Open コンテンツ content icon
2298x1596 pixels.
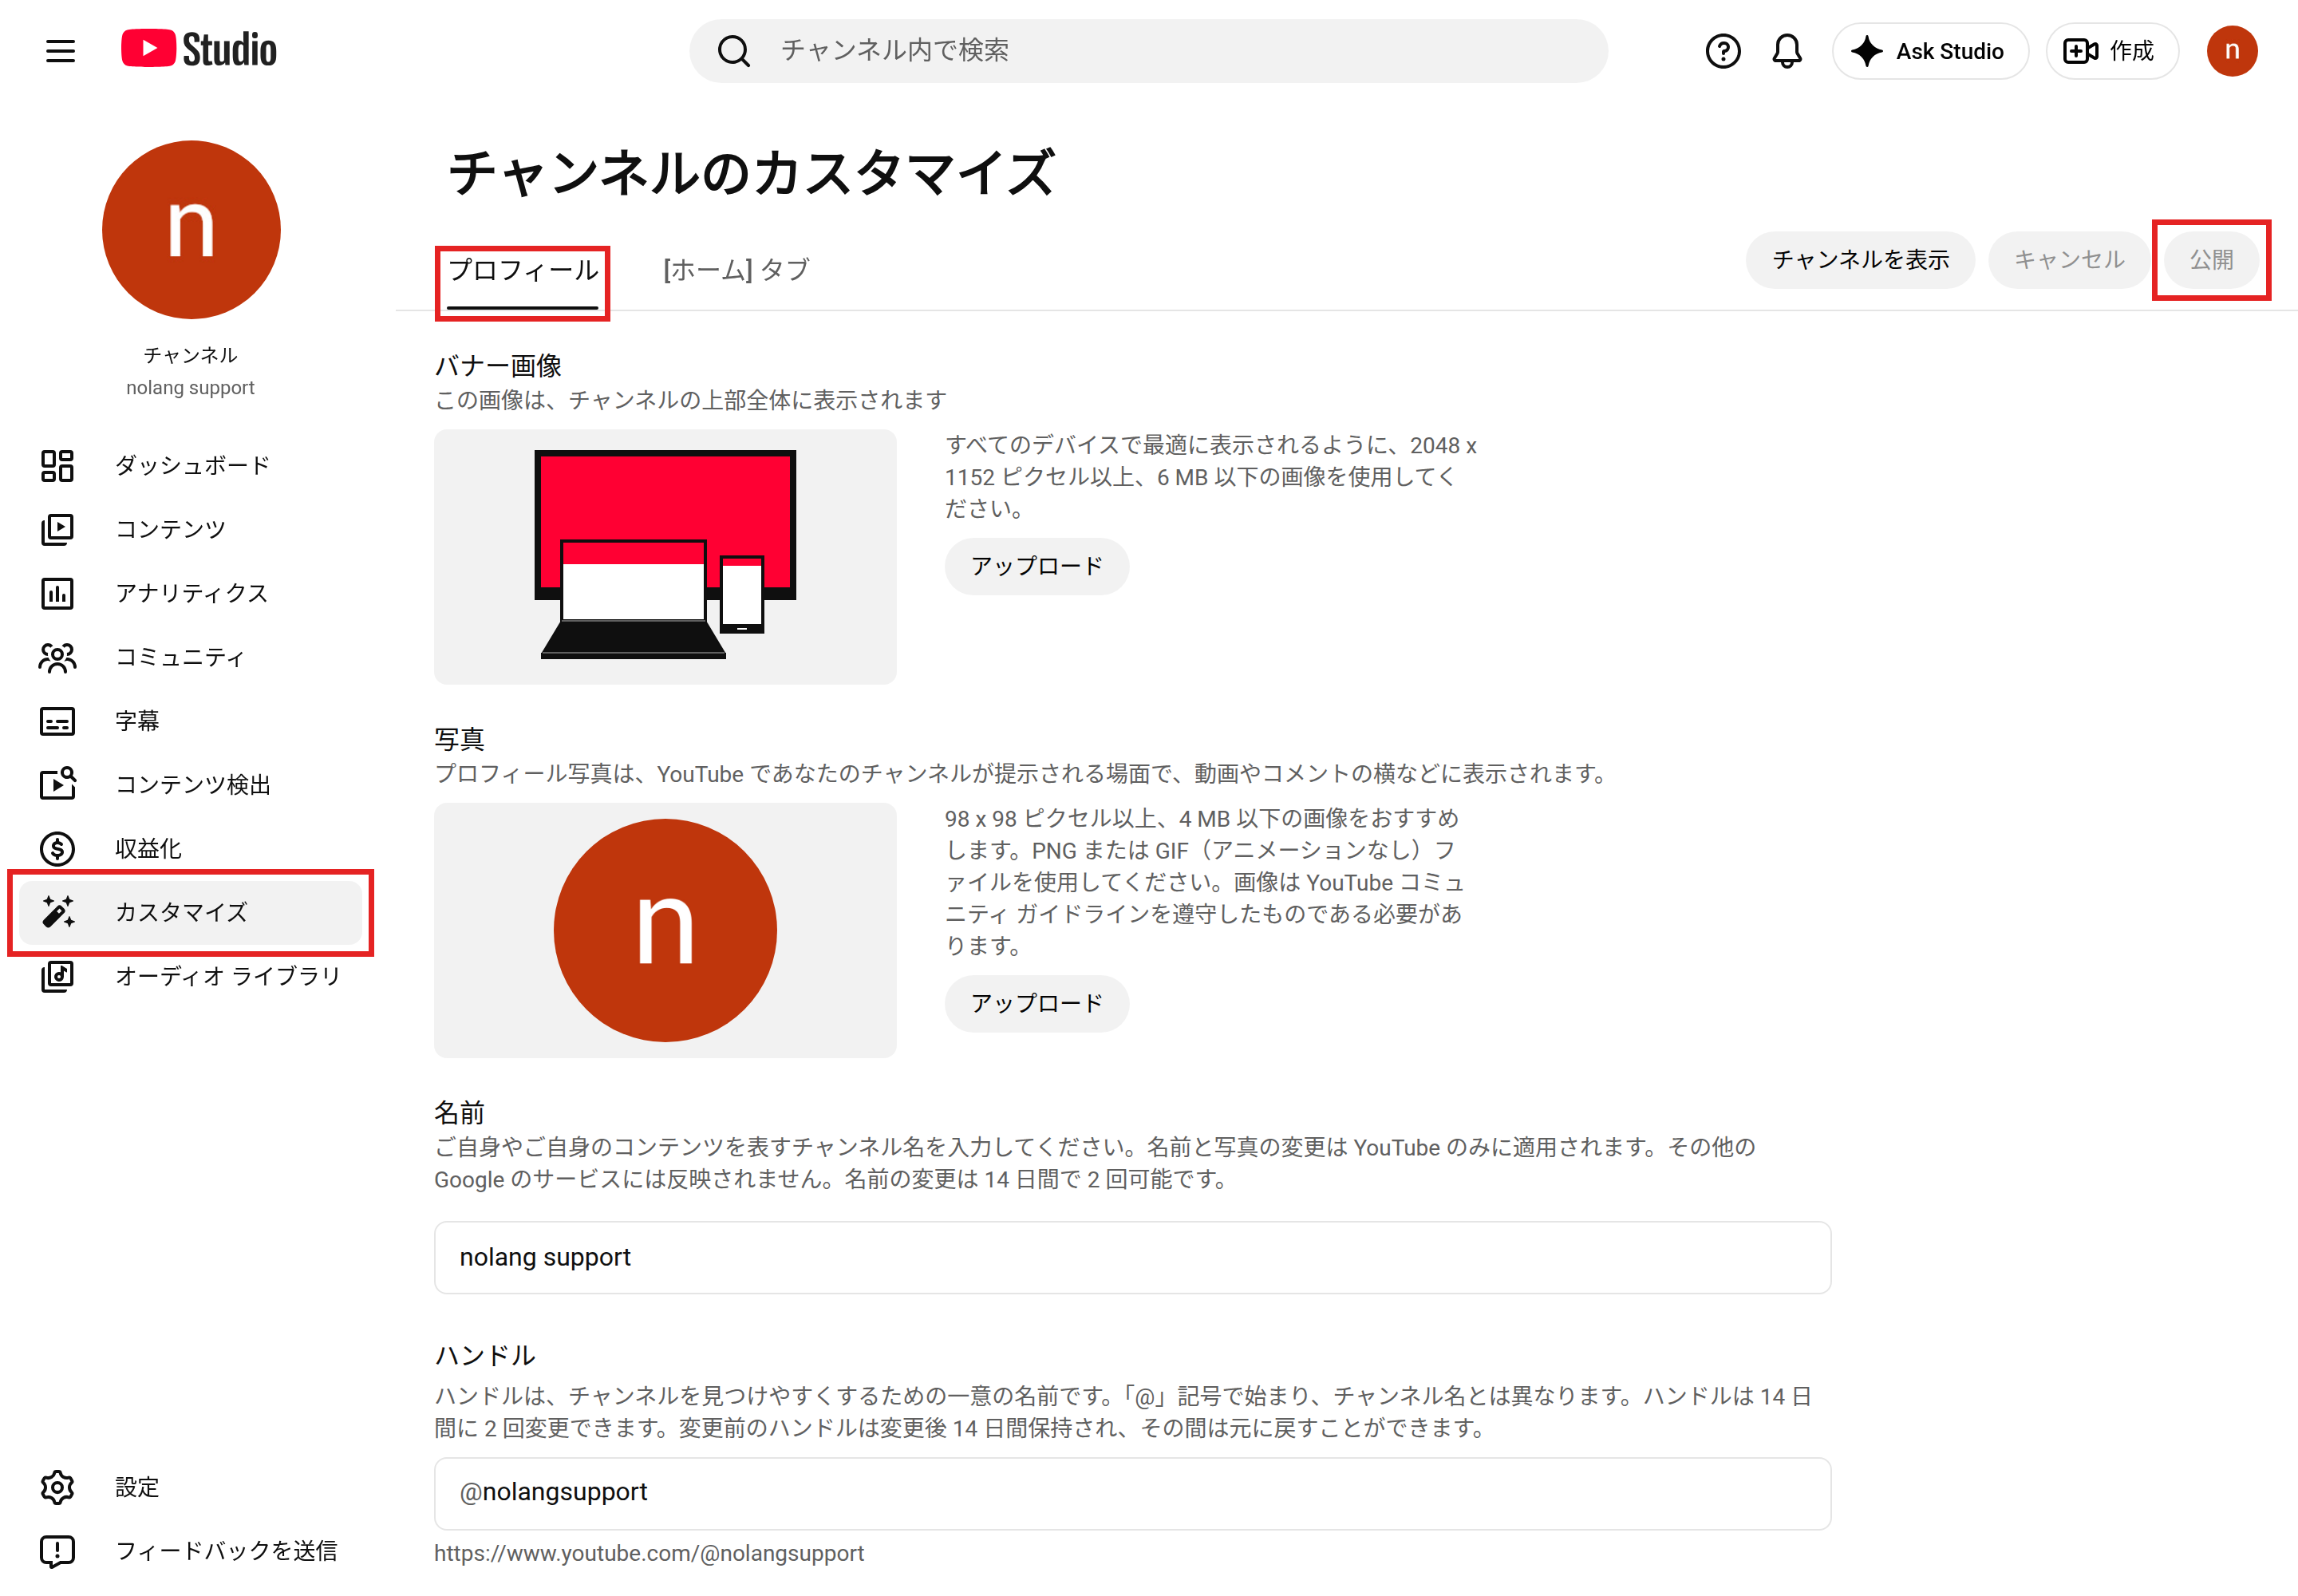tap(57, 529)
